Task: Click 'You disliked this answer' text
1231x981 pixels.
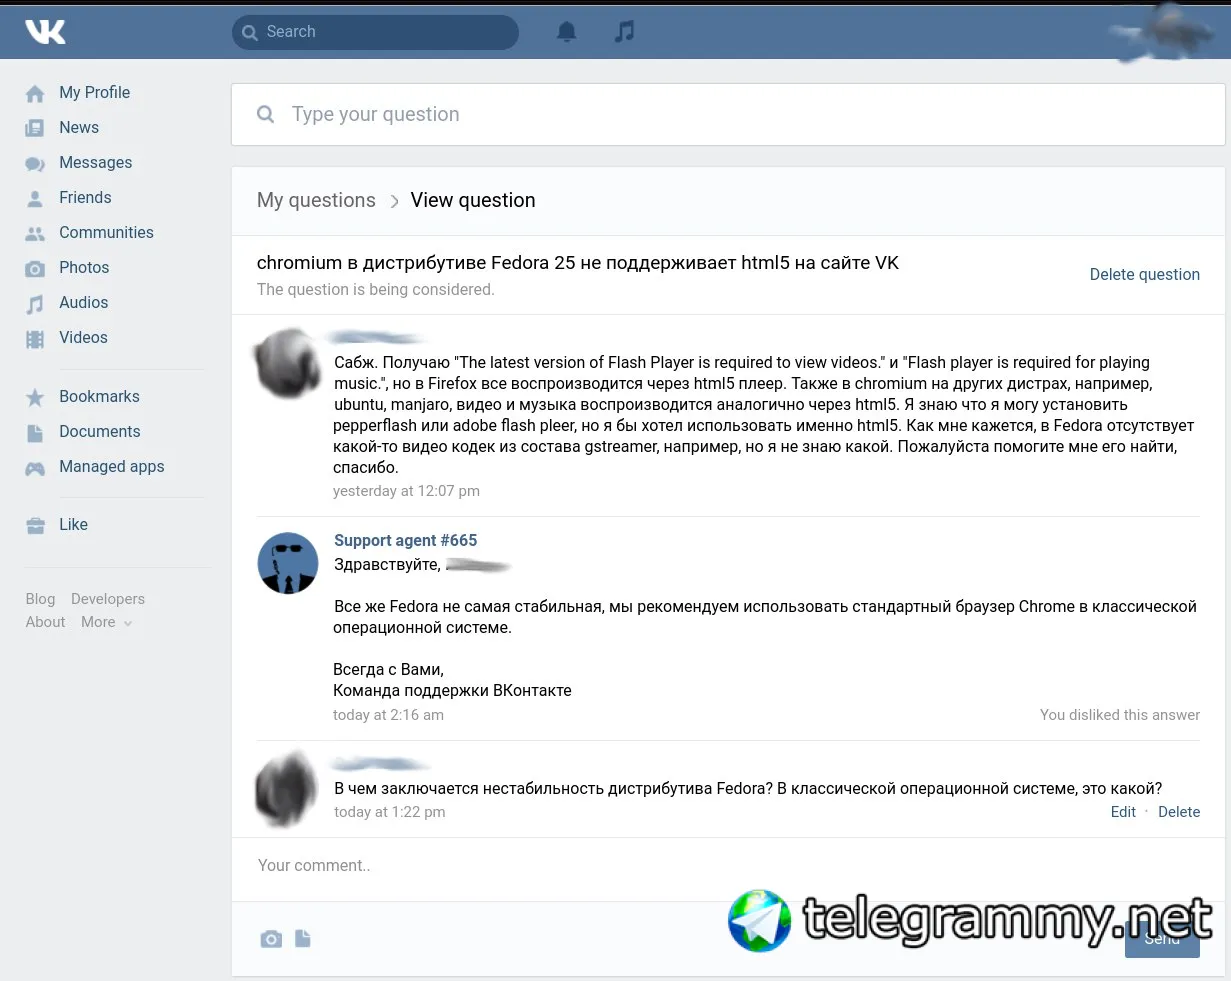Action: pyautogui.click(x=1120, y=715)
